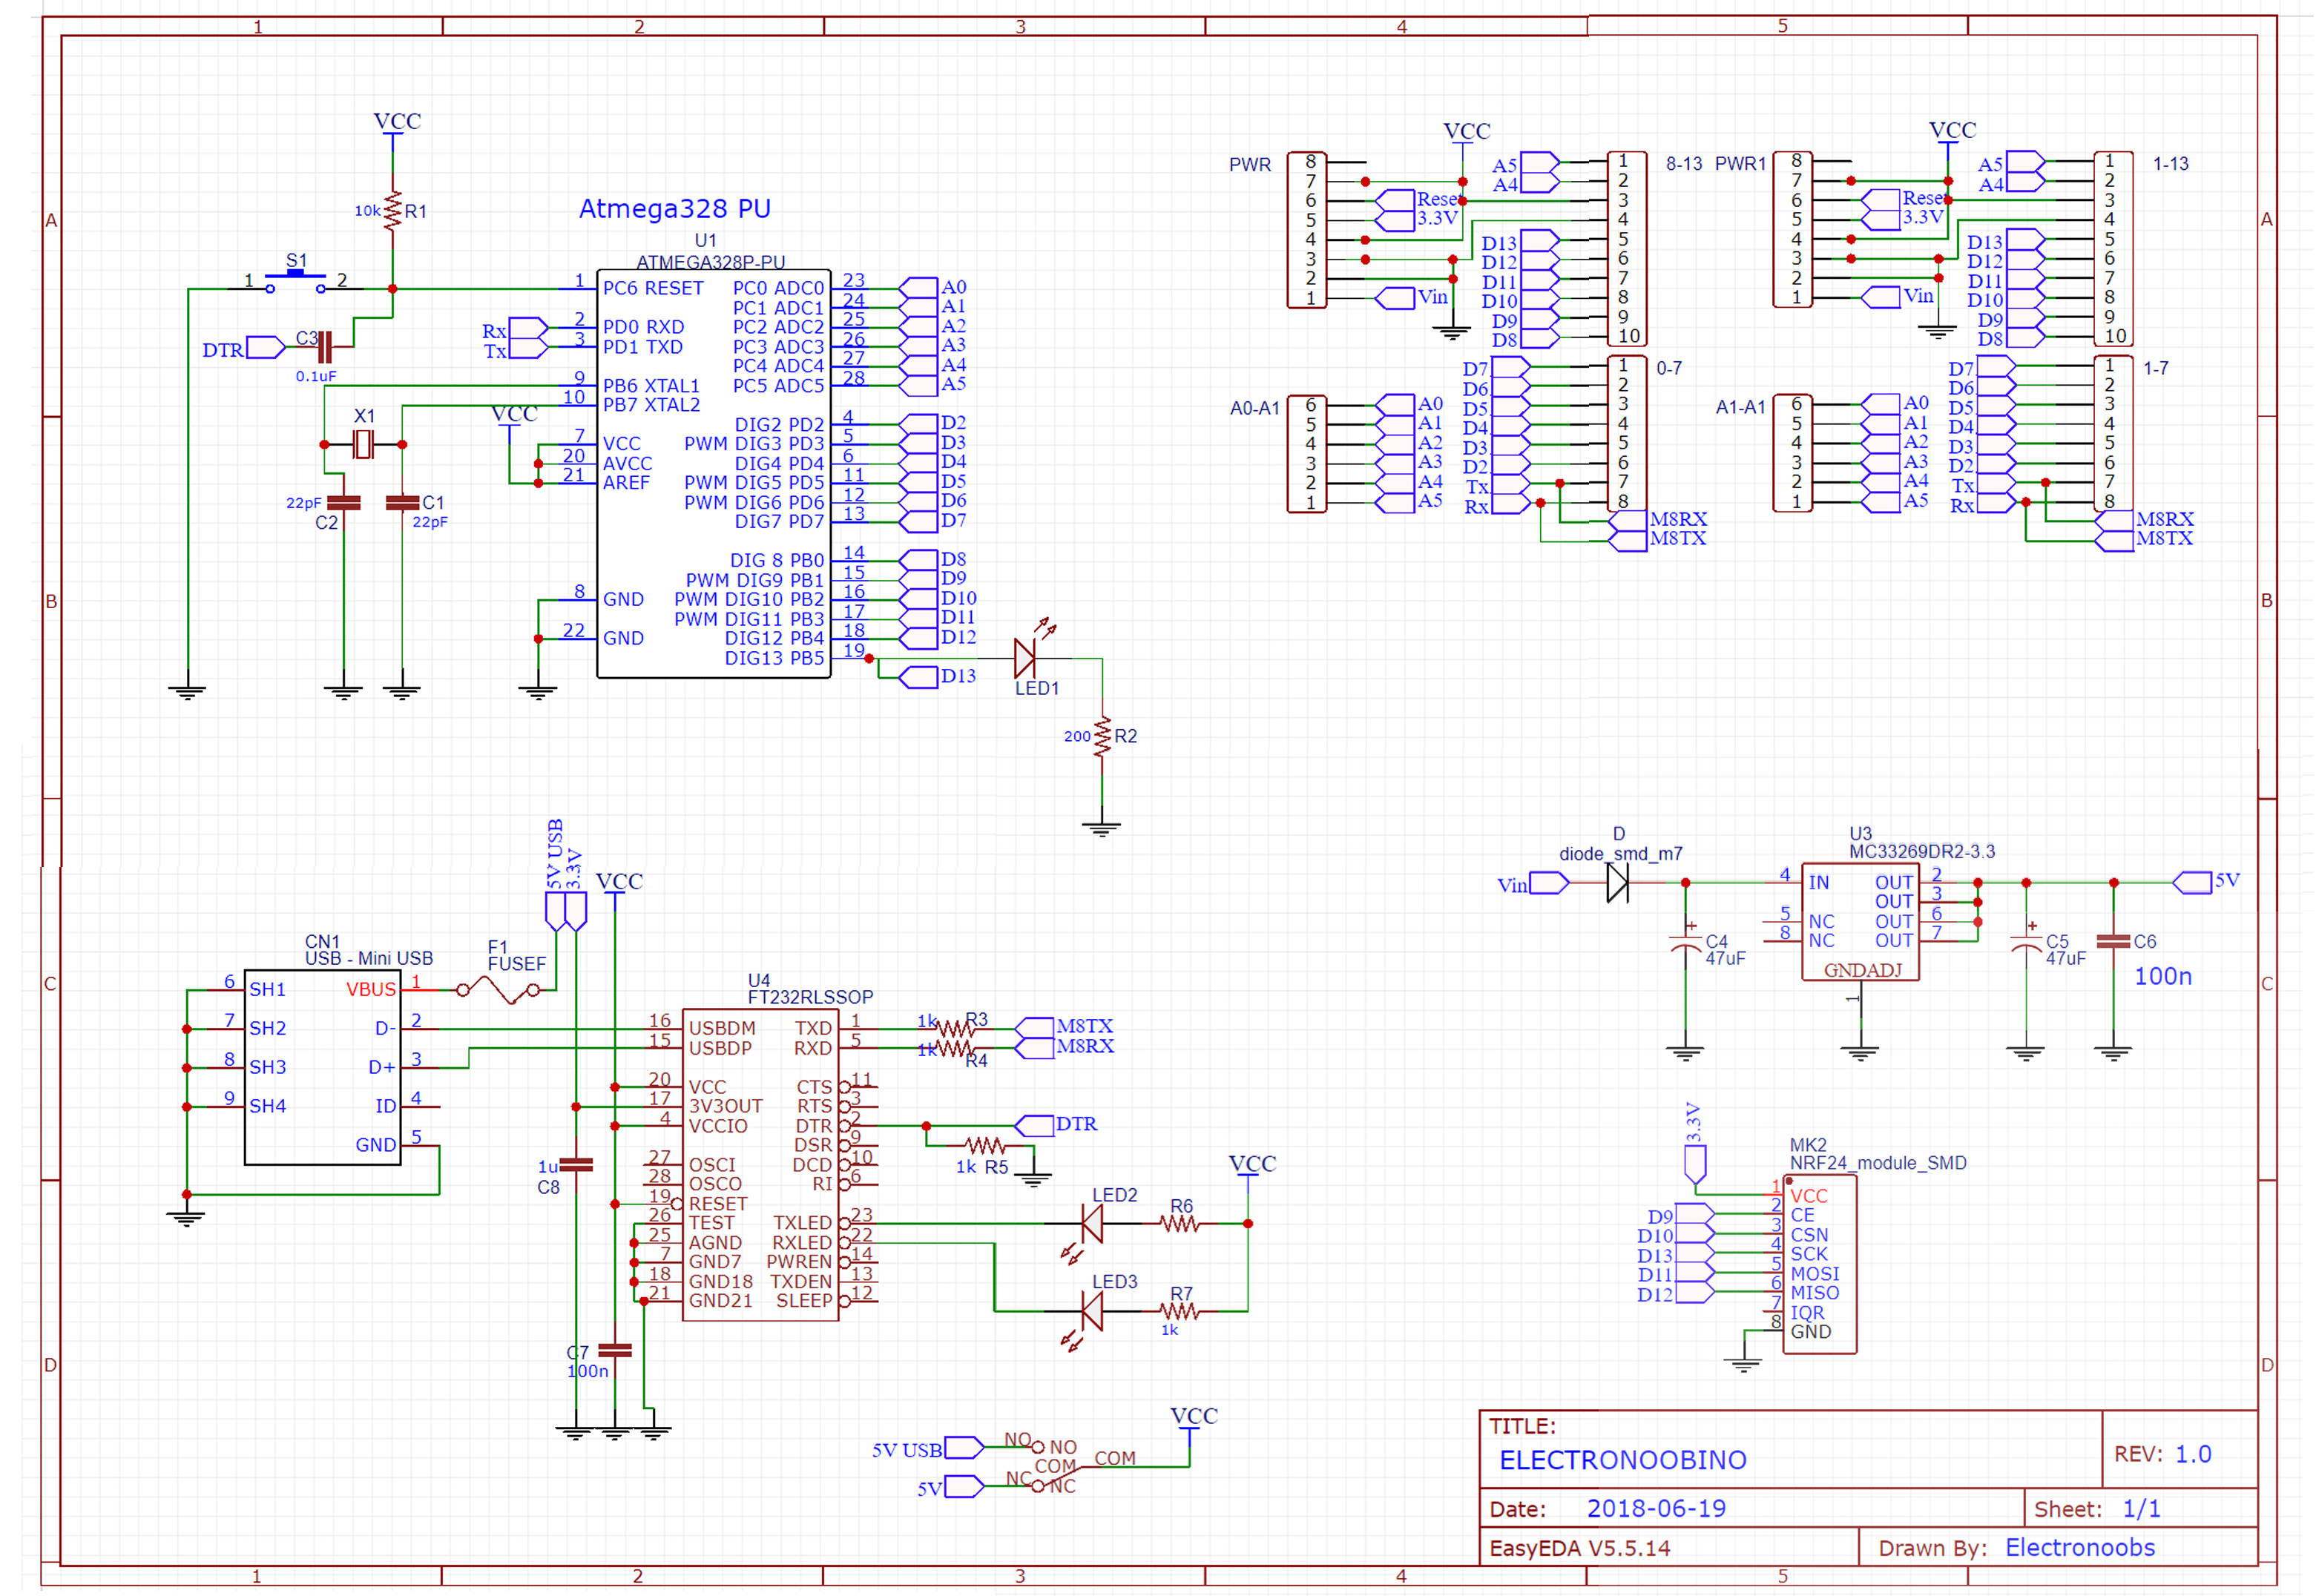Select the R5 1k resistor symbol
This screenshot has width=2316, height=1596.
pos(986,1146)
